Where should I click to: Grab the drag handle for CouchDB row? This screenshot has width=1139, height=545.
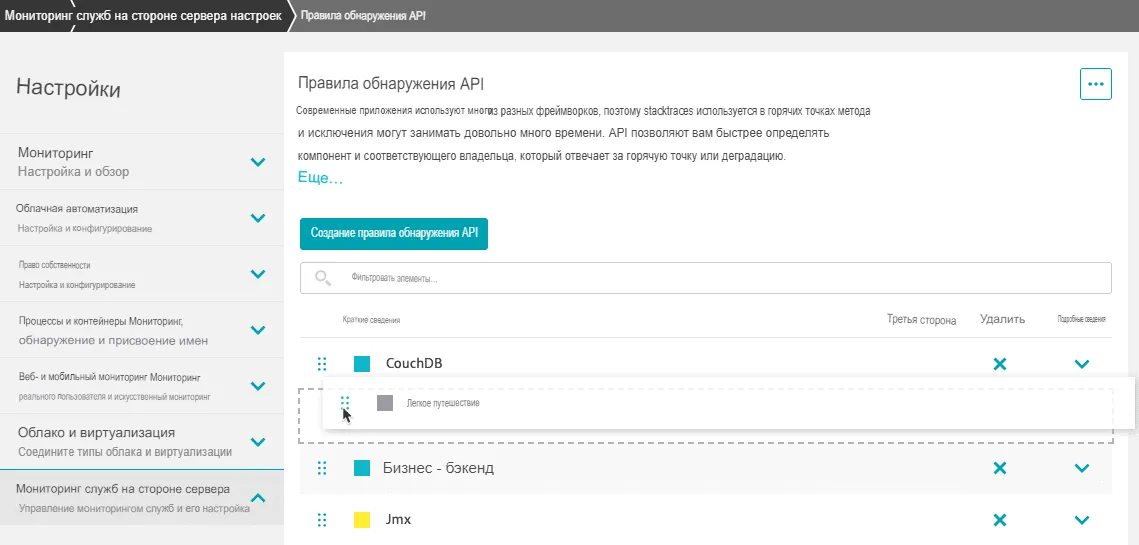pos(322,364)
